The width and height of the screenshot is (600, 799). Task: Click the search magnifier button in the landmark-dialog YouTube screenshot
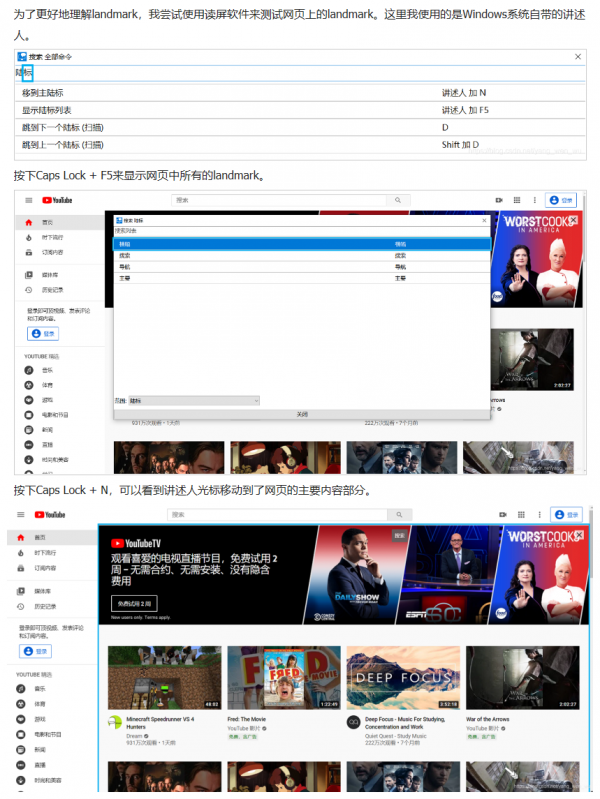click(398, 200)
